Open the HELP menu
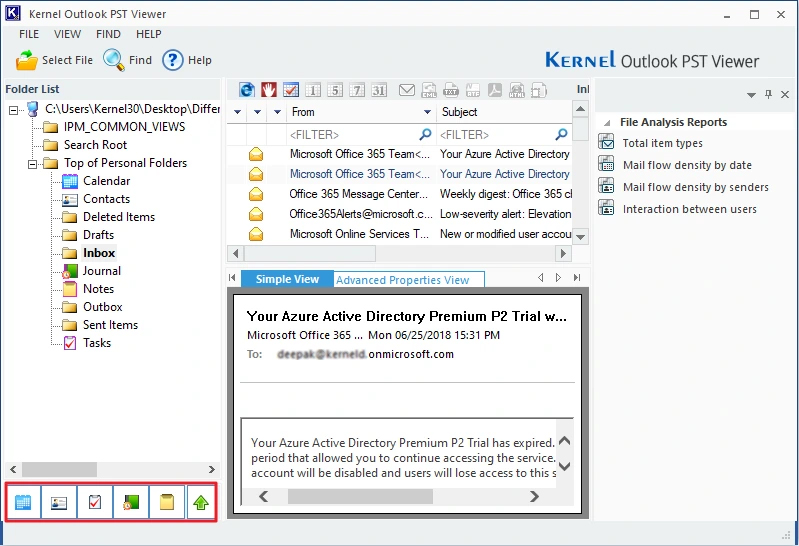This screenshot has width=799, height=546. [x=149, y=34]
